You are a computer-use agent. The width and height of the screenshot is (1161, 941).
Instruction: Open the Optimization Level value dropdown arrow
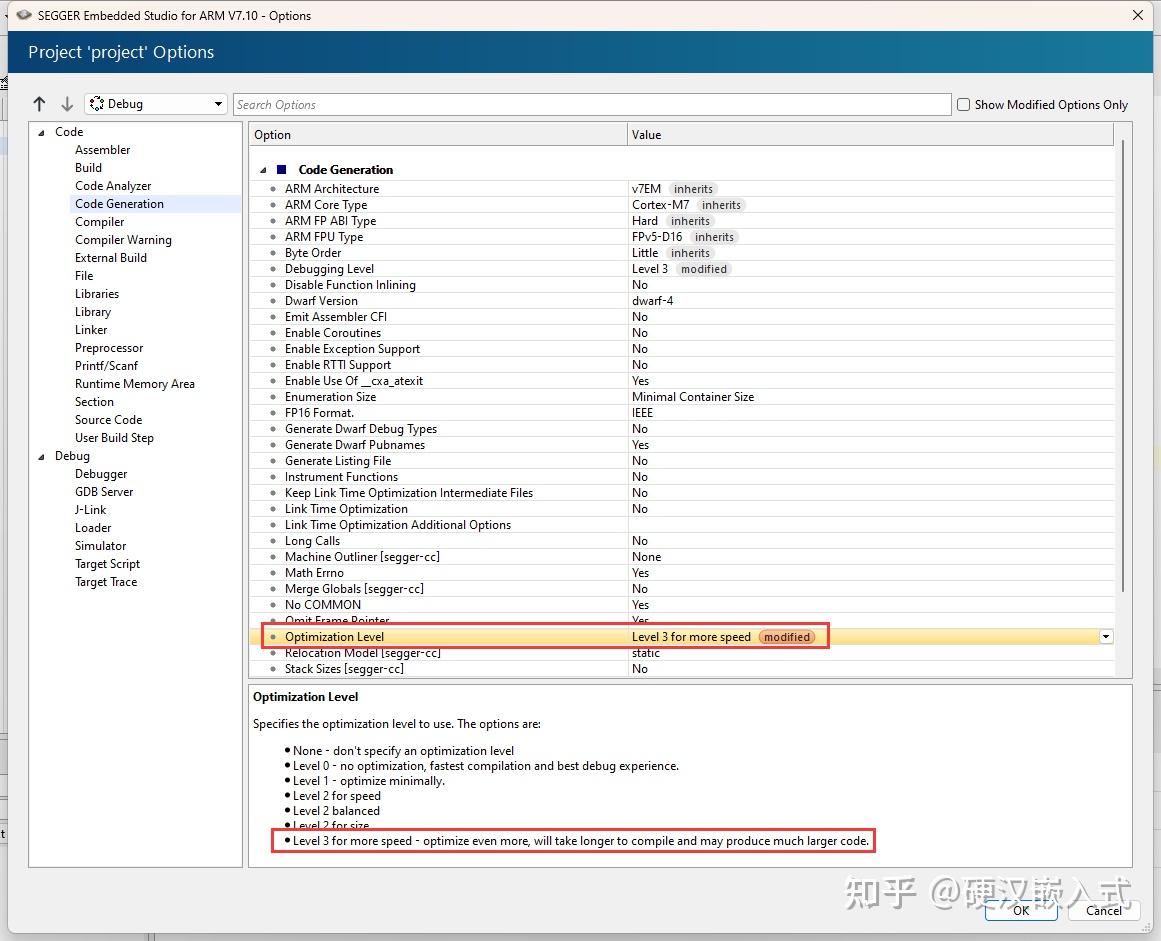tap(1105, 637)
